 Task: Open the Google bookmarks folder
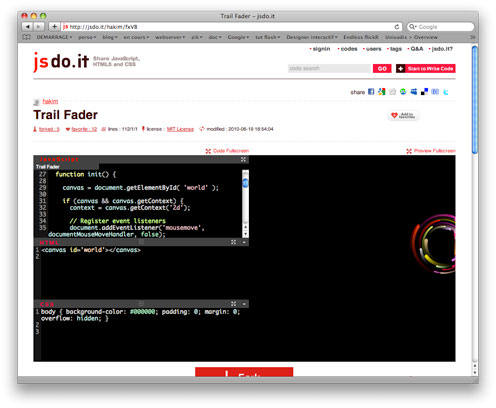[x=239, y=37]
